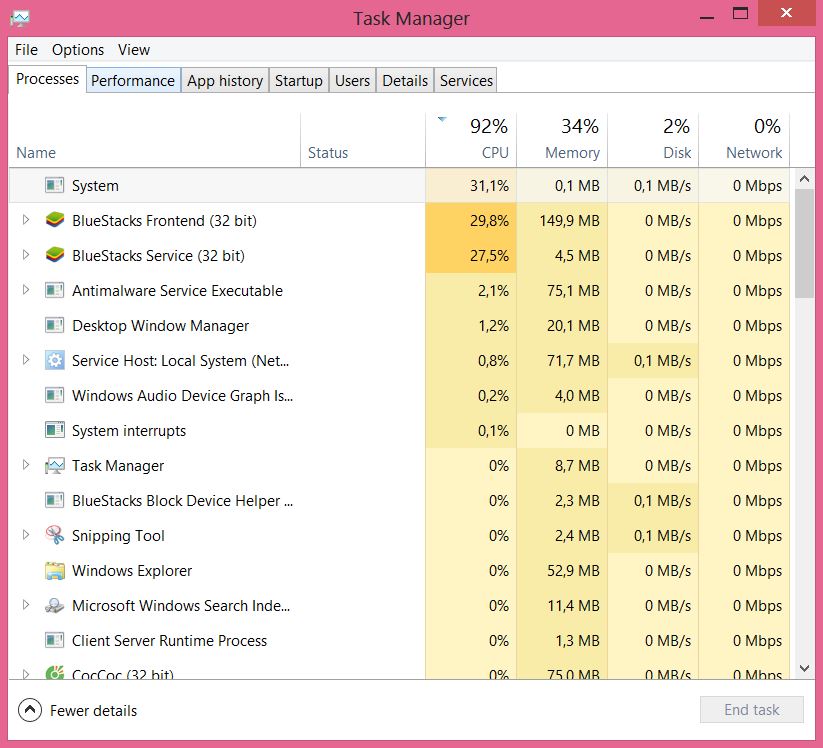
Task: Click the Fewer details link
Action: (93, 711)
